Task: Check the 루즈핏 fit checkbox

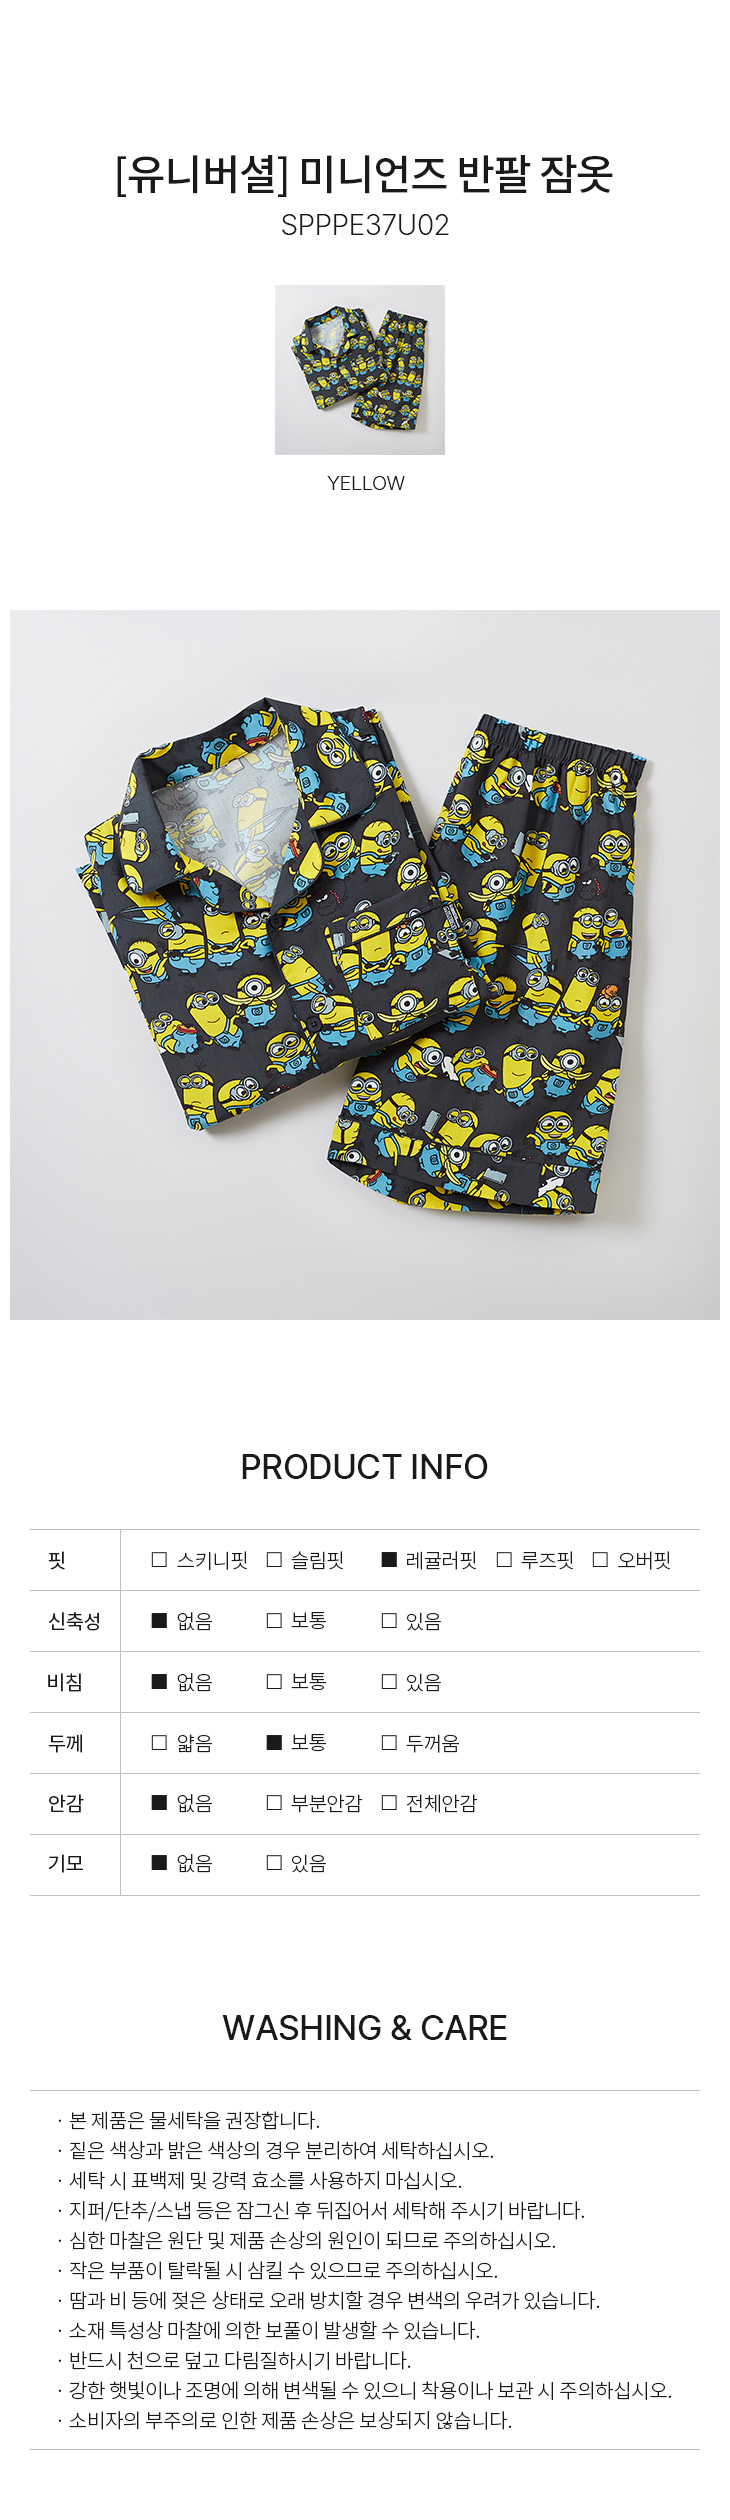Action: click(504, 1560)
